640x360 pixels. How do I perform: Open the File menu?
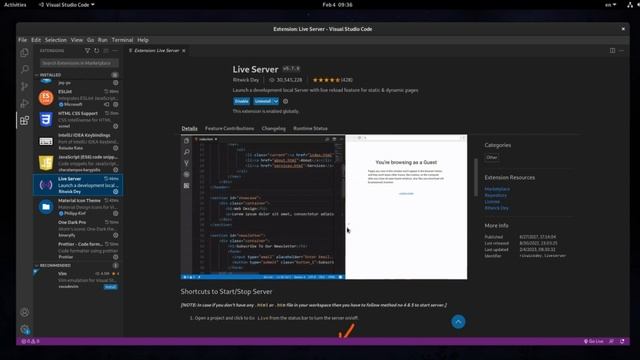[x=22, y=40]
